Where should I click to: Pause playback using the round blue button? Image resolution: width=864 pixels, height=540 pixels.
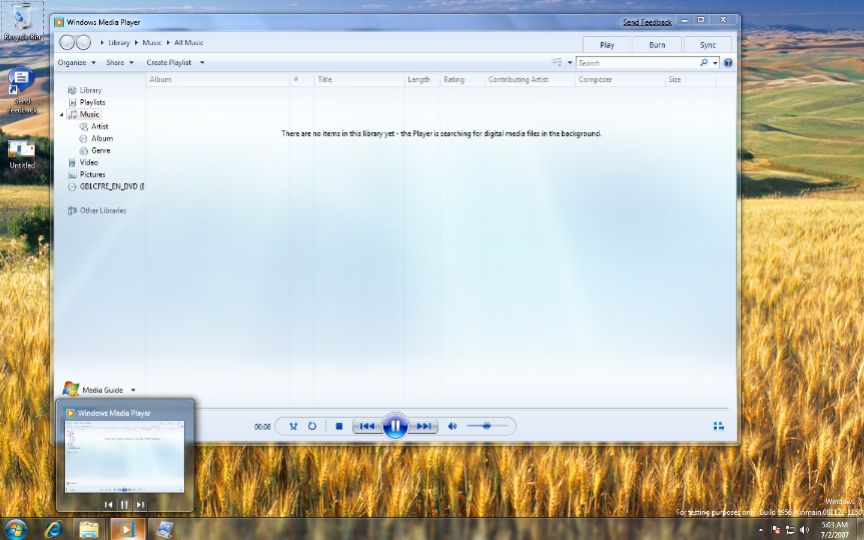point(395,426)
